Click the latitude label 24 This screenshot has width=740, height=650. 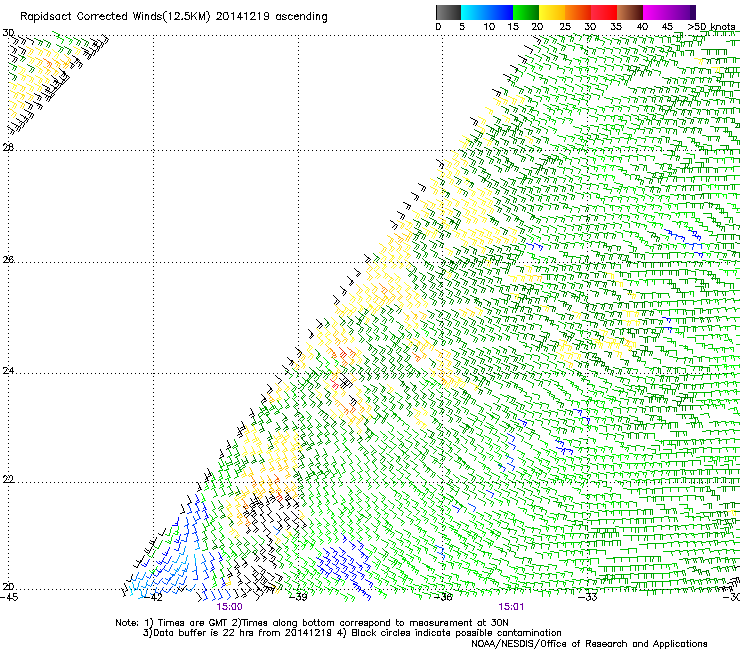pos(8,371)
